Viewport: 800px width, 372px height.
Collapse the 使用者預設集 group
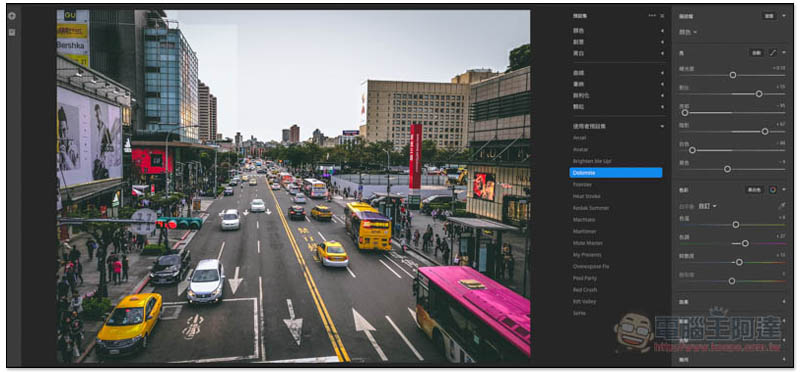click(x=662, y=126)
